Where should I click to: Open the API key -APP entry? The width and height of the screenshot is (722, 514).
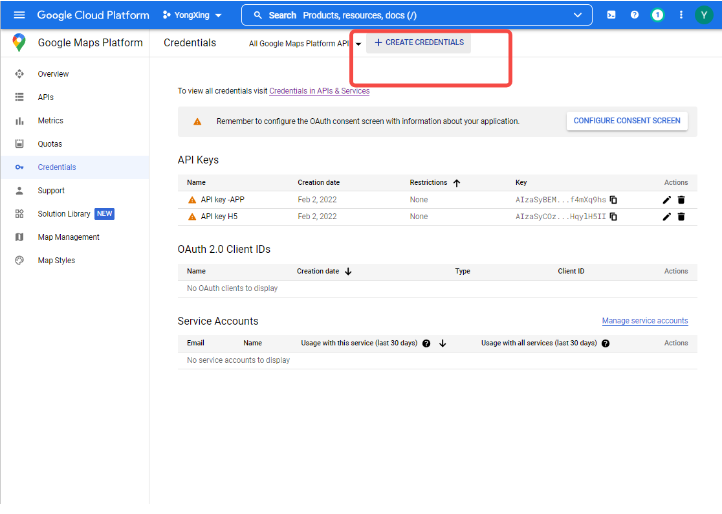pyautogui.click(x=222, y=200)
